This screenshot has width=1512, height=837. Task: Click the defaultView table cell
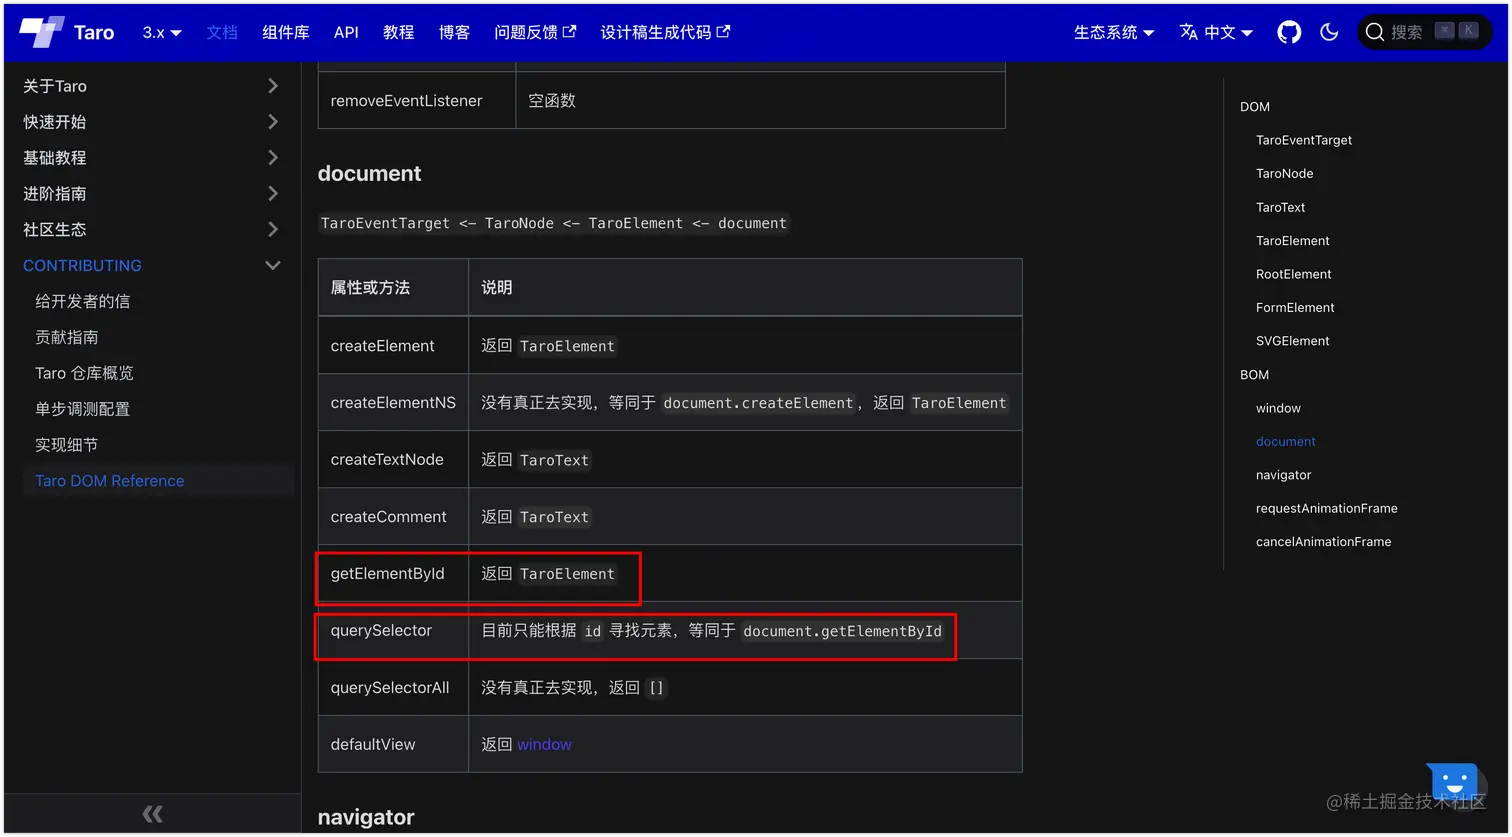393,744
